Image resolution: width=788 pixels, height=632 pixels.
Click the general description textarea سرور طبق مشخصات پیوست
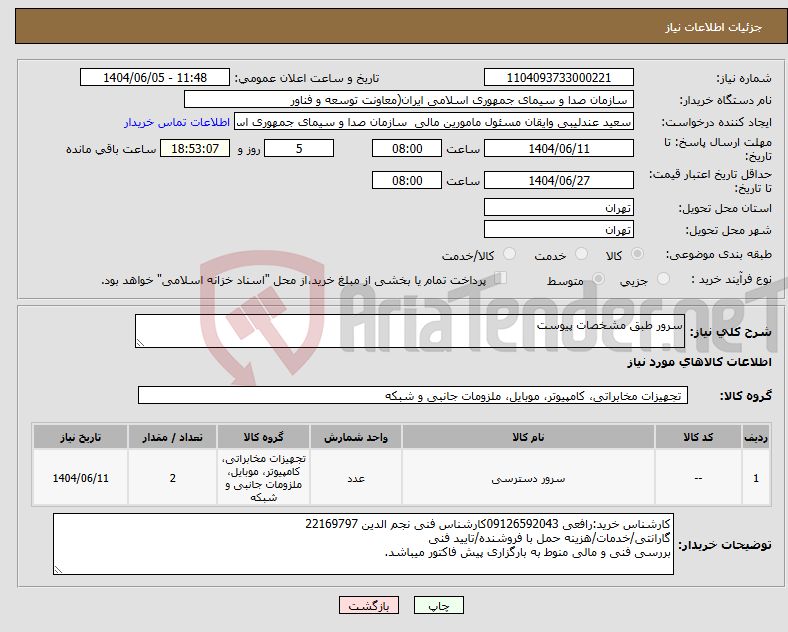(x=410, y=331)
